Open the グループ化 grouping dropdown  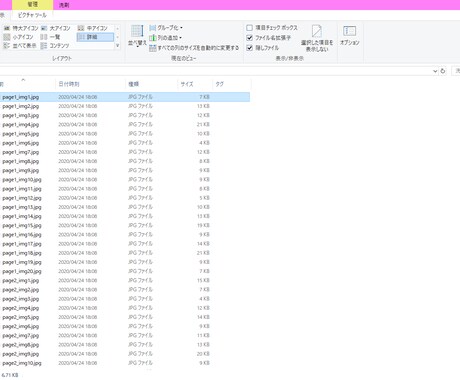[166, 28]
